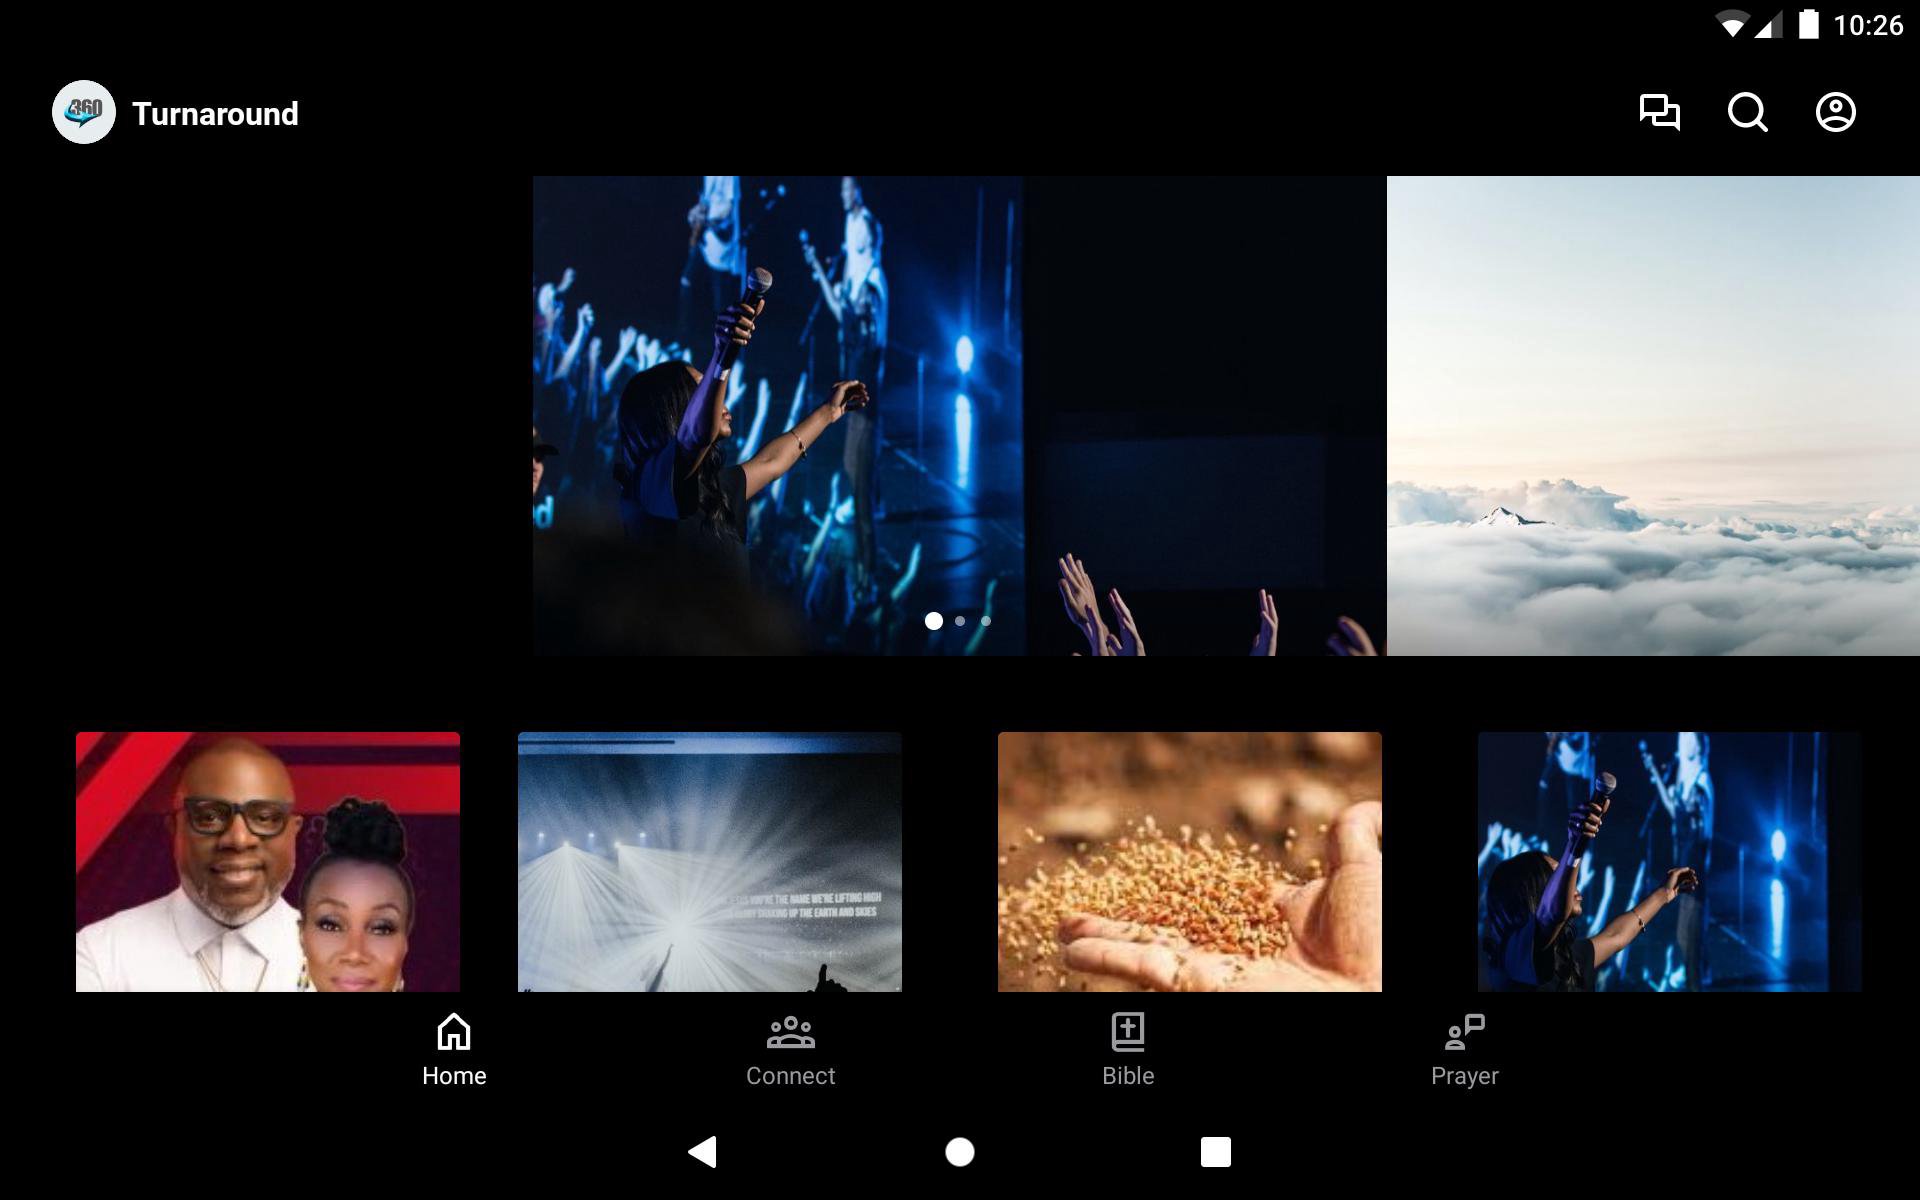Tap the Turnaround title text
The width and height of the screenshot is (1920, 1200).
(x=215, y=114)
